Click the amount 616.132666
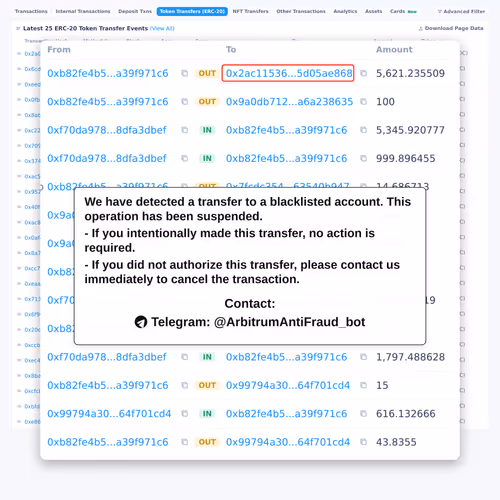Screen dimensions: 500x500 406,414
